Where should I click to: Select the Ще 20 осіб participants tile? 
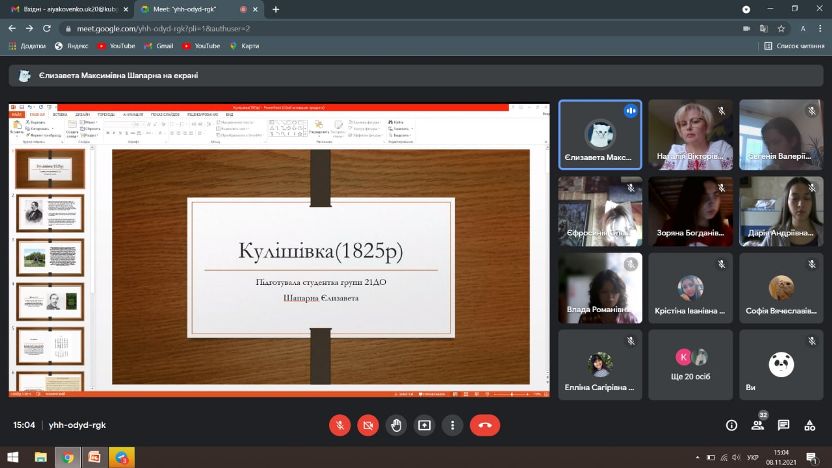[691, 364]
